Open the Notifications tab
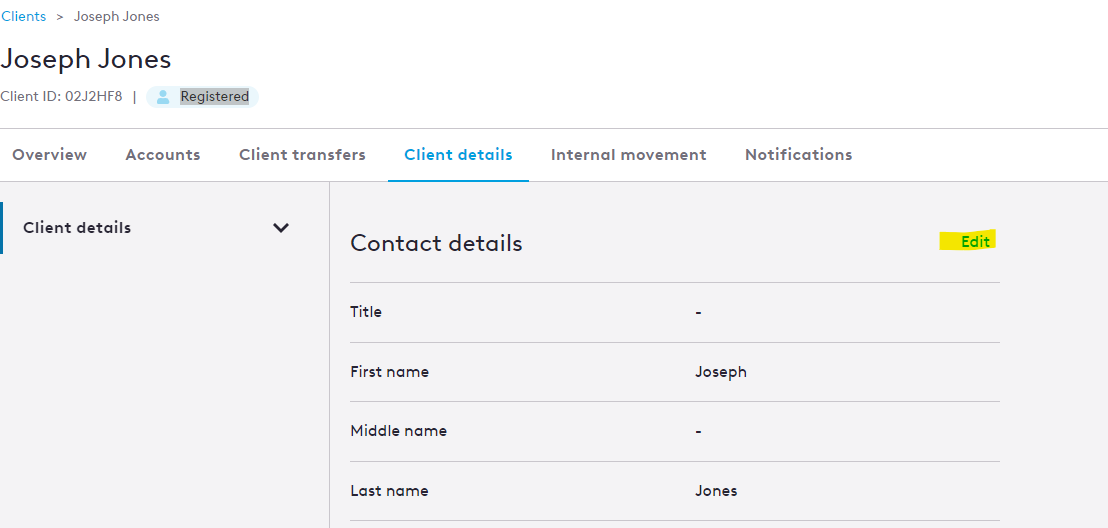Viewport: 1108px width, 528px height. 798,155
